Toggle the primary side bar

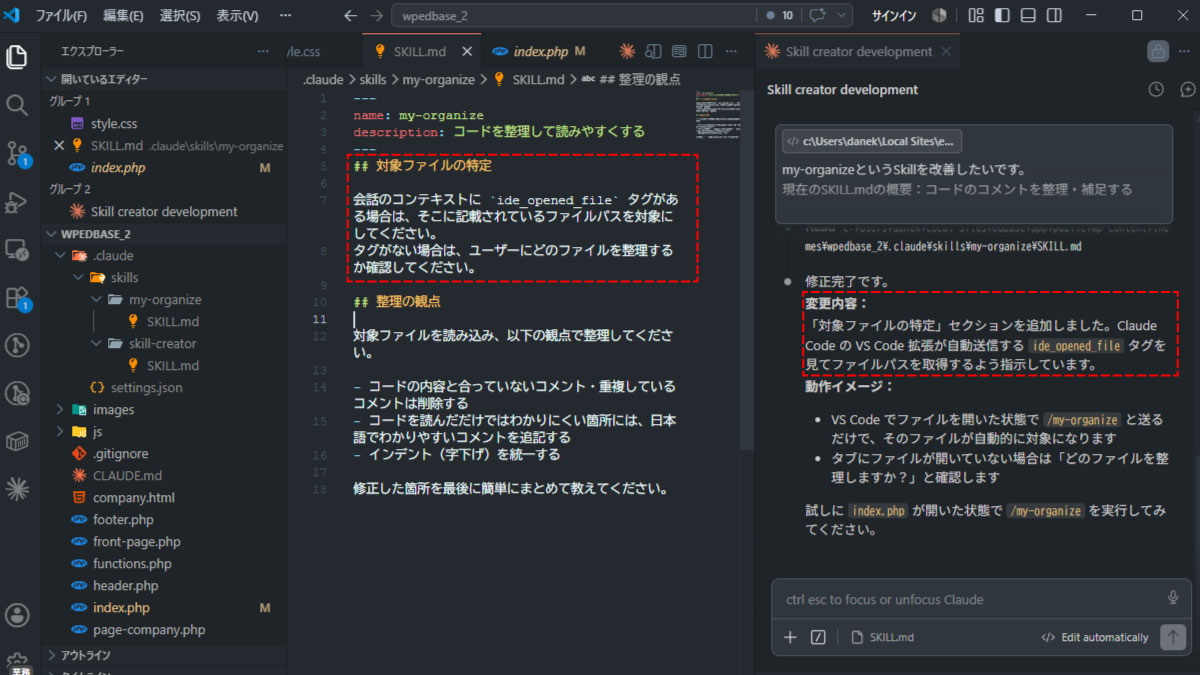[1002, 15]
